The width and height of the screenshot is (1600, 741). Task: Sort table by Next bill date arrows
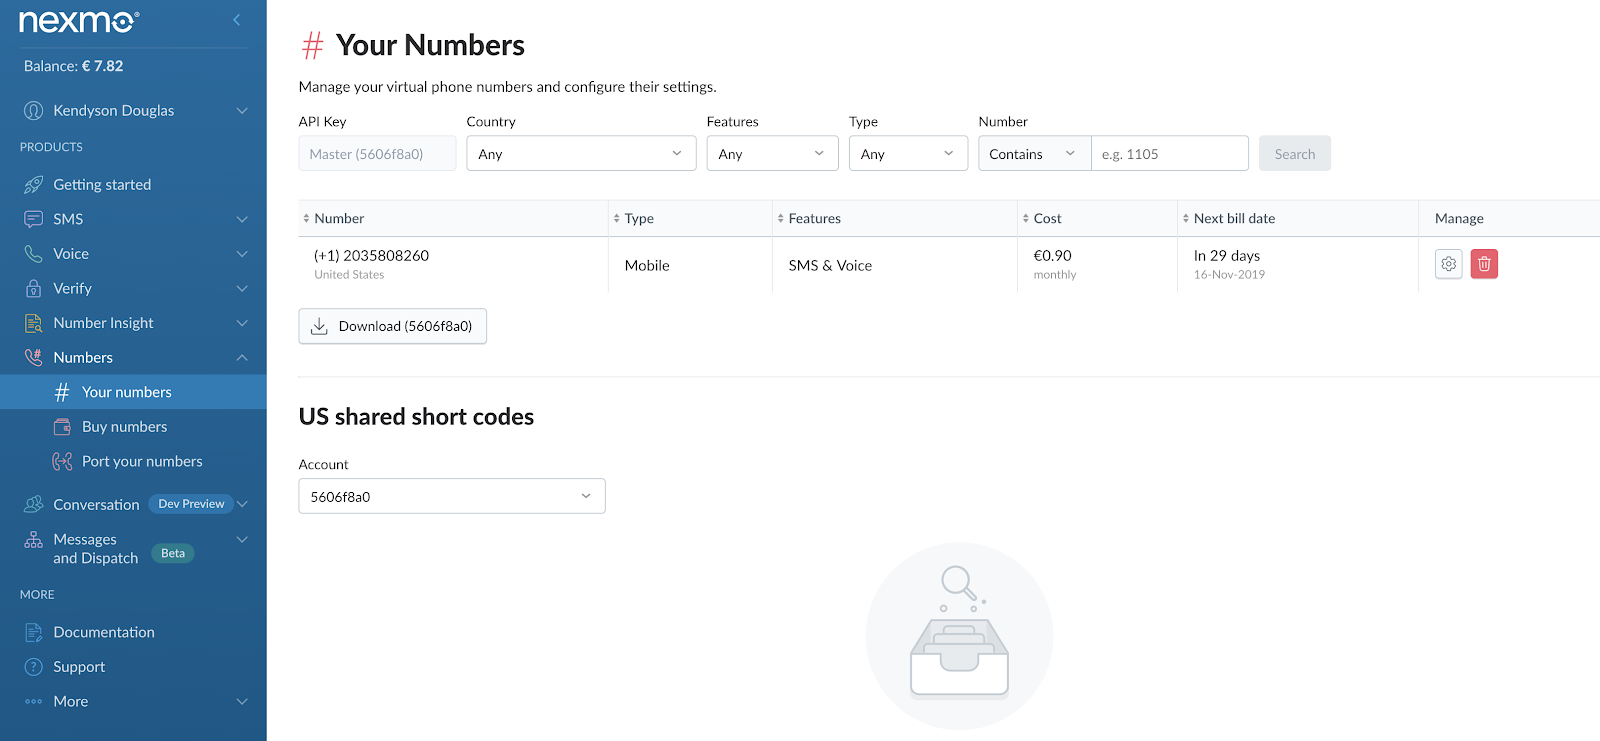(x=1186, y=218)
